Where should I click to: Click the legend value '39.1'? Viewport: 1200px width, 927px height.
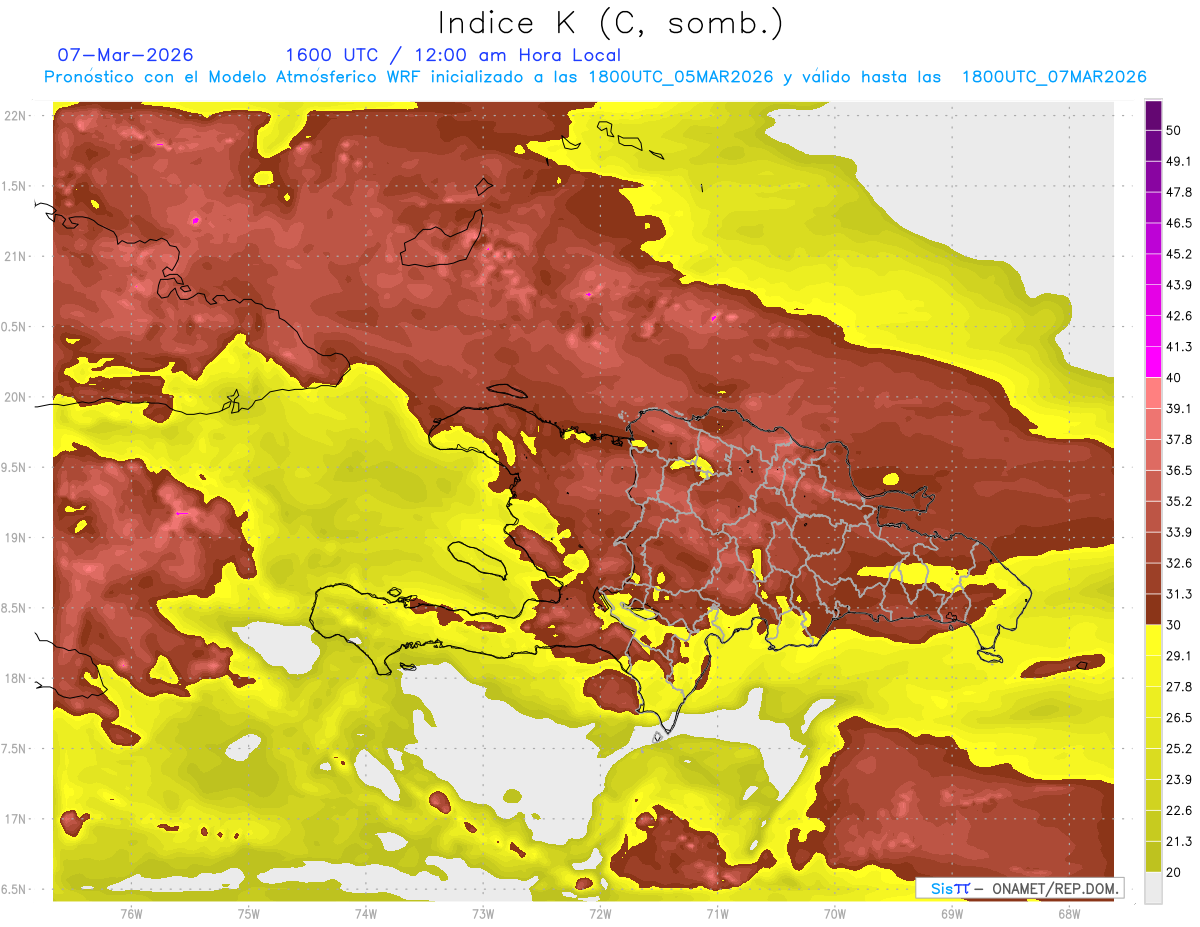coord(1179,409)
